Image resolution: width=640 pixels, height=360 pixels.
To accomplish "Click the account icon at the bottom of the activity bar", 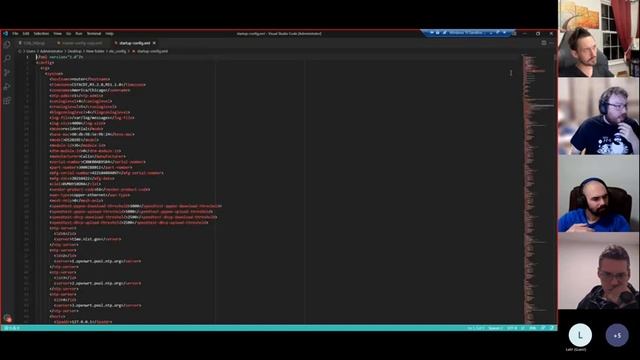I will click(x=7, y=318).
